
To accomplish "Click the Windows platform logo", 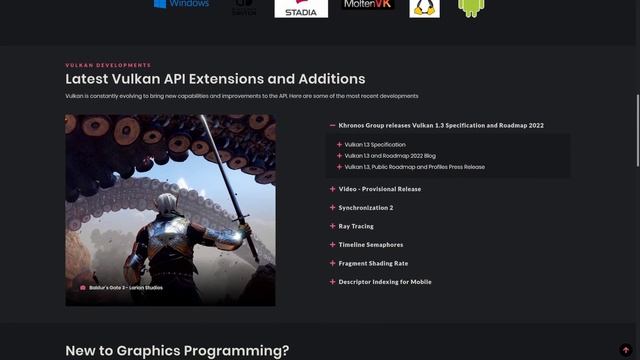I will (x=181, y=4).
